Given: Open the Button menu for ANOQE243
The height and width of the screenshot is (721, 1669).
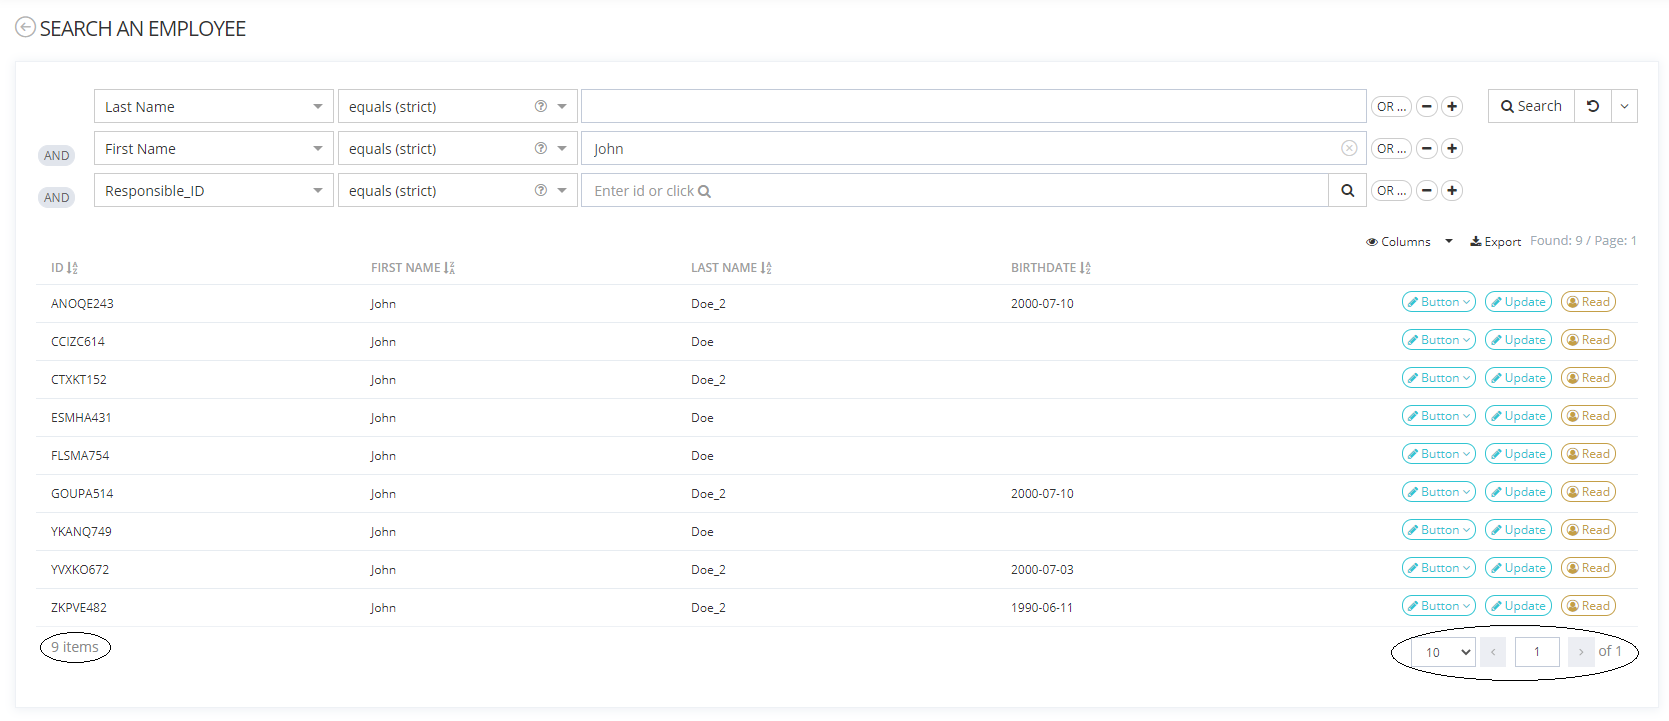Looking at the screenshot, I should [1438, 302].
